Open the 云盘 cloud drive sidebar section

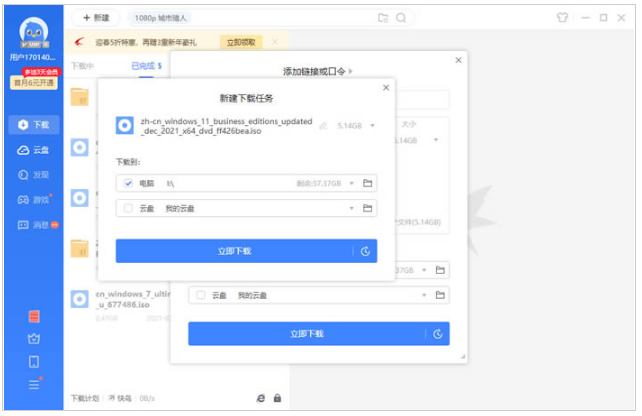click(33, 150)
